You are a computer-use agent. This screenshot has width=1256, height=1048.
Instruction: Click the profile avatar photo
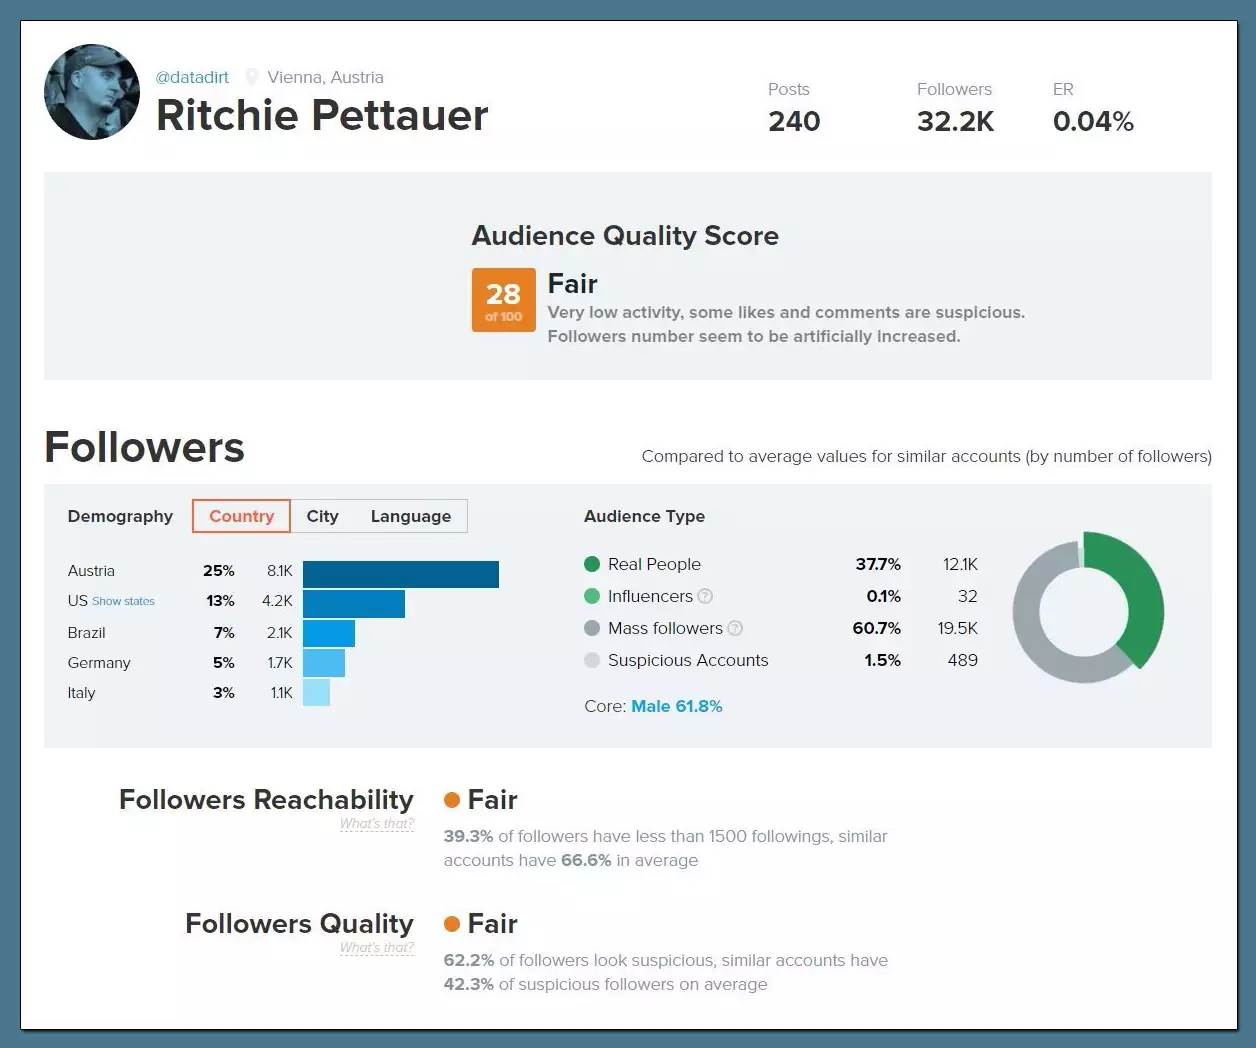(92, 92)
